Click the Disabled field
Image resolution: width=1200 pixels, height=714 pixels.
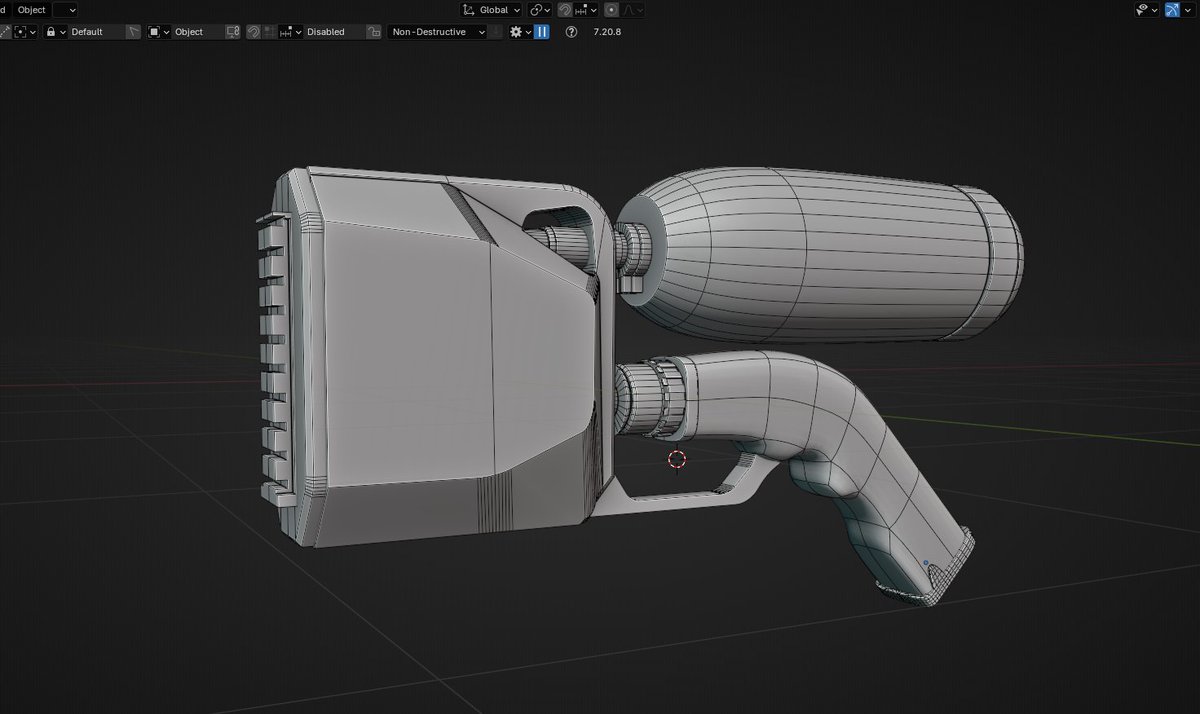pos(334,32)
